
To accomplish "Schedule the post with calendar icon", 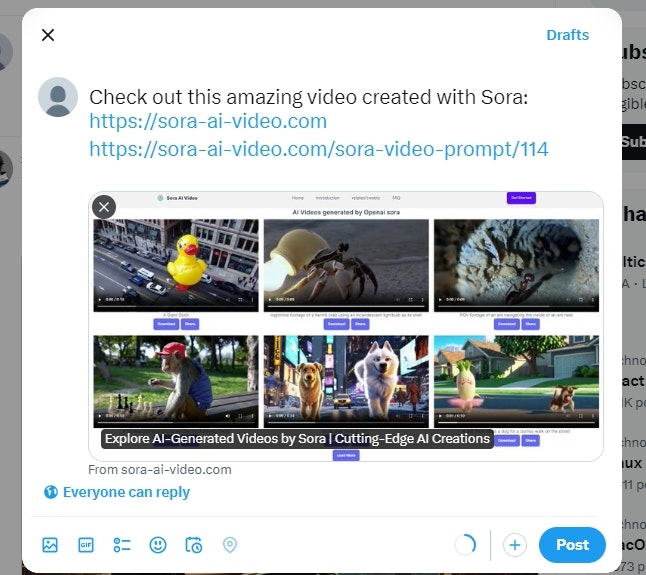I will pyautogui.click(x=194, y=545).
